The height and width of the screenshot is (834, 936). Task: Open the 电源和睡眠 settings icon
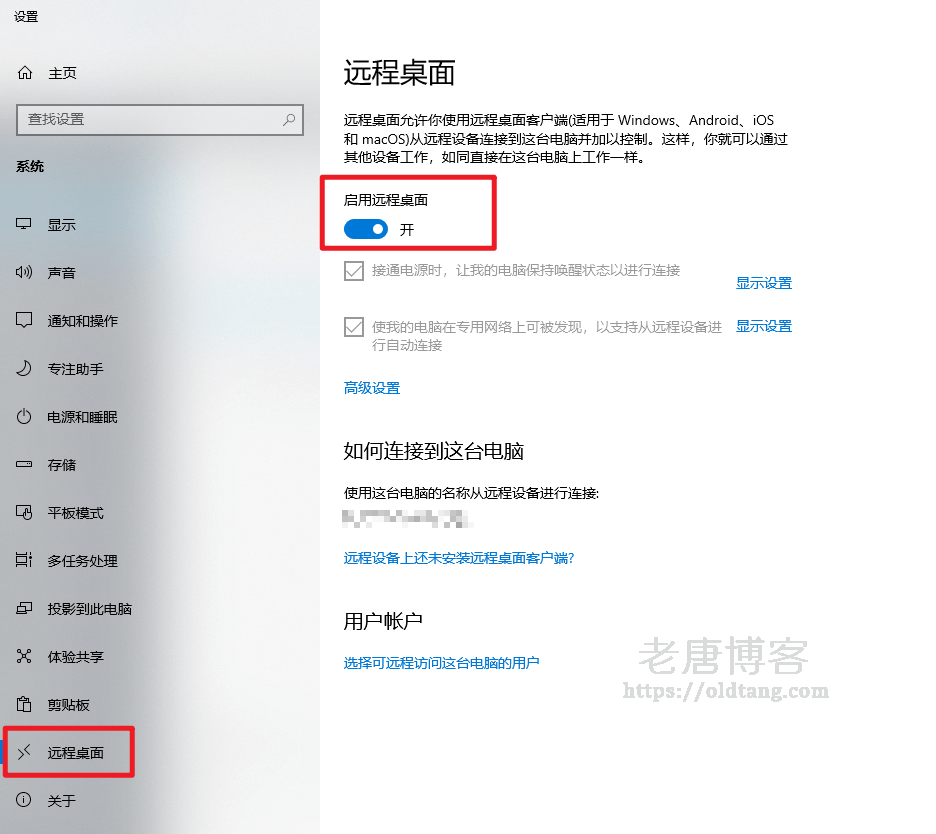(x=24, y=416)
